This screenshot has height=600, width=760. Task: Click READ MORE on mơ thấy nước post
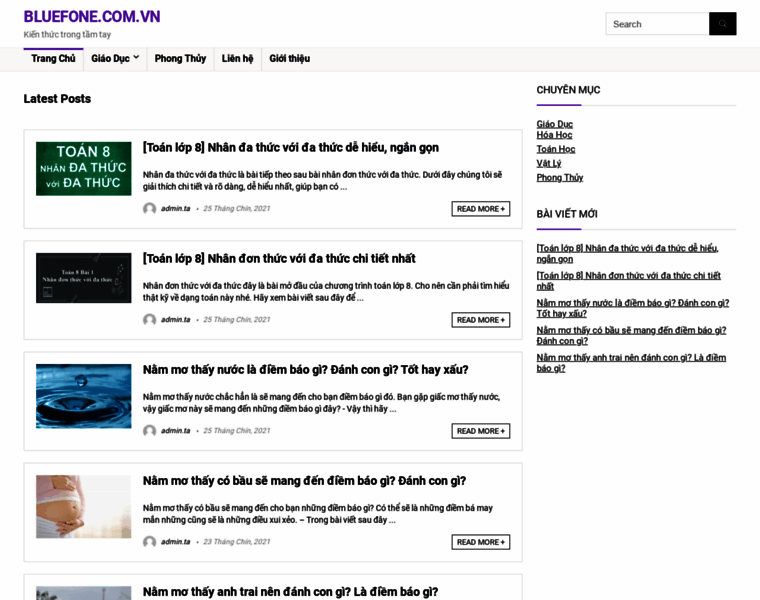point(481,431)
